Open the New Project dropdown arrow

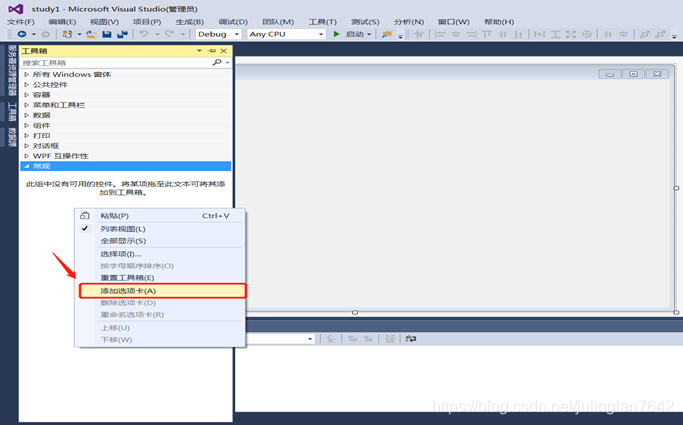[79, 34]
